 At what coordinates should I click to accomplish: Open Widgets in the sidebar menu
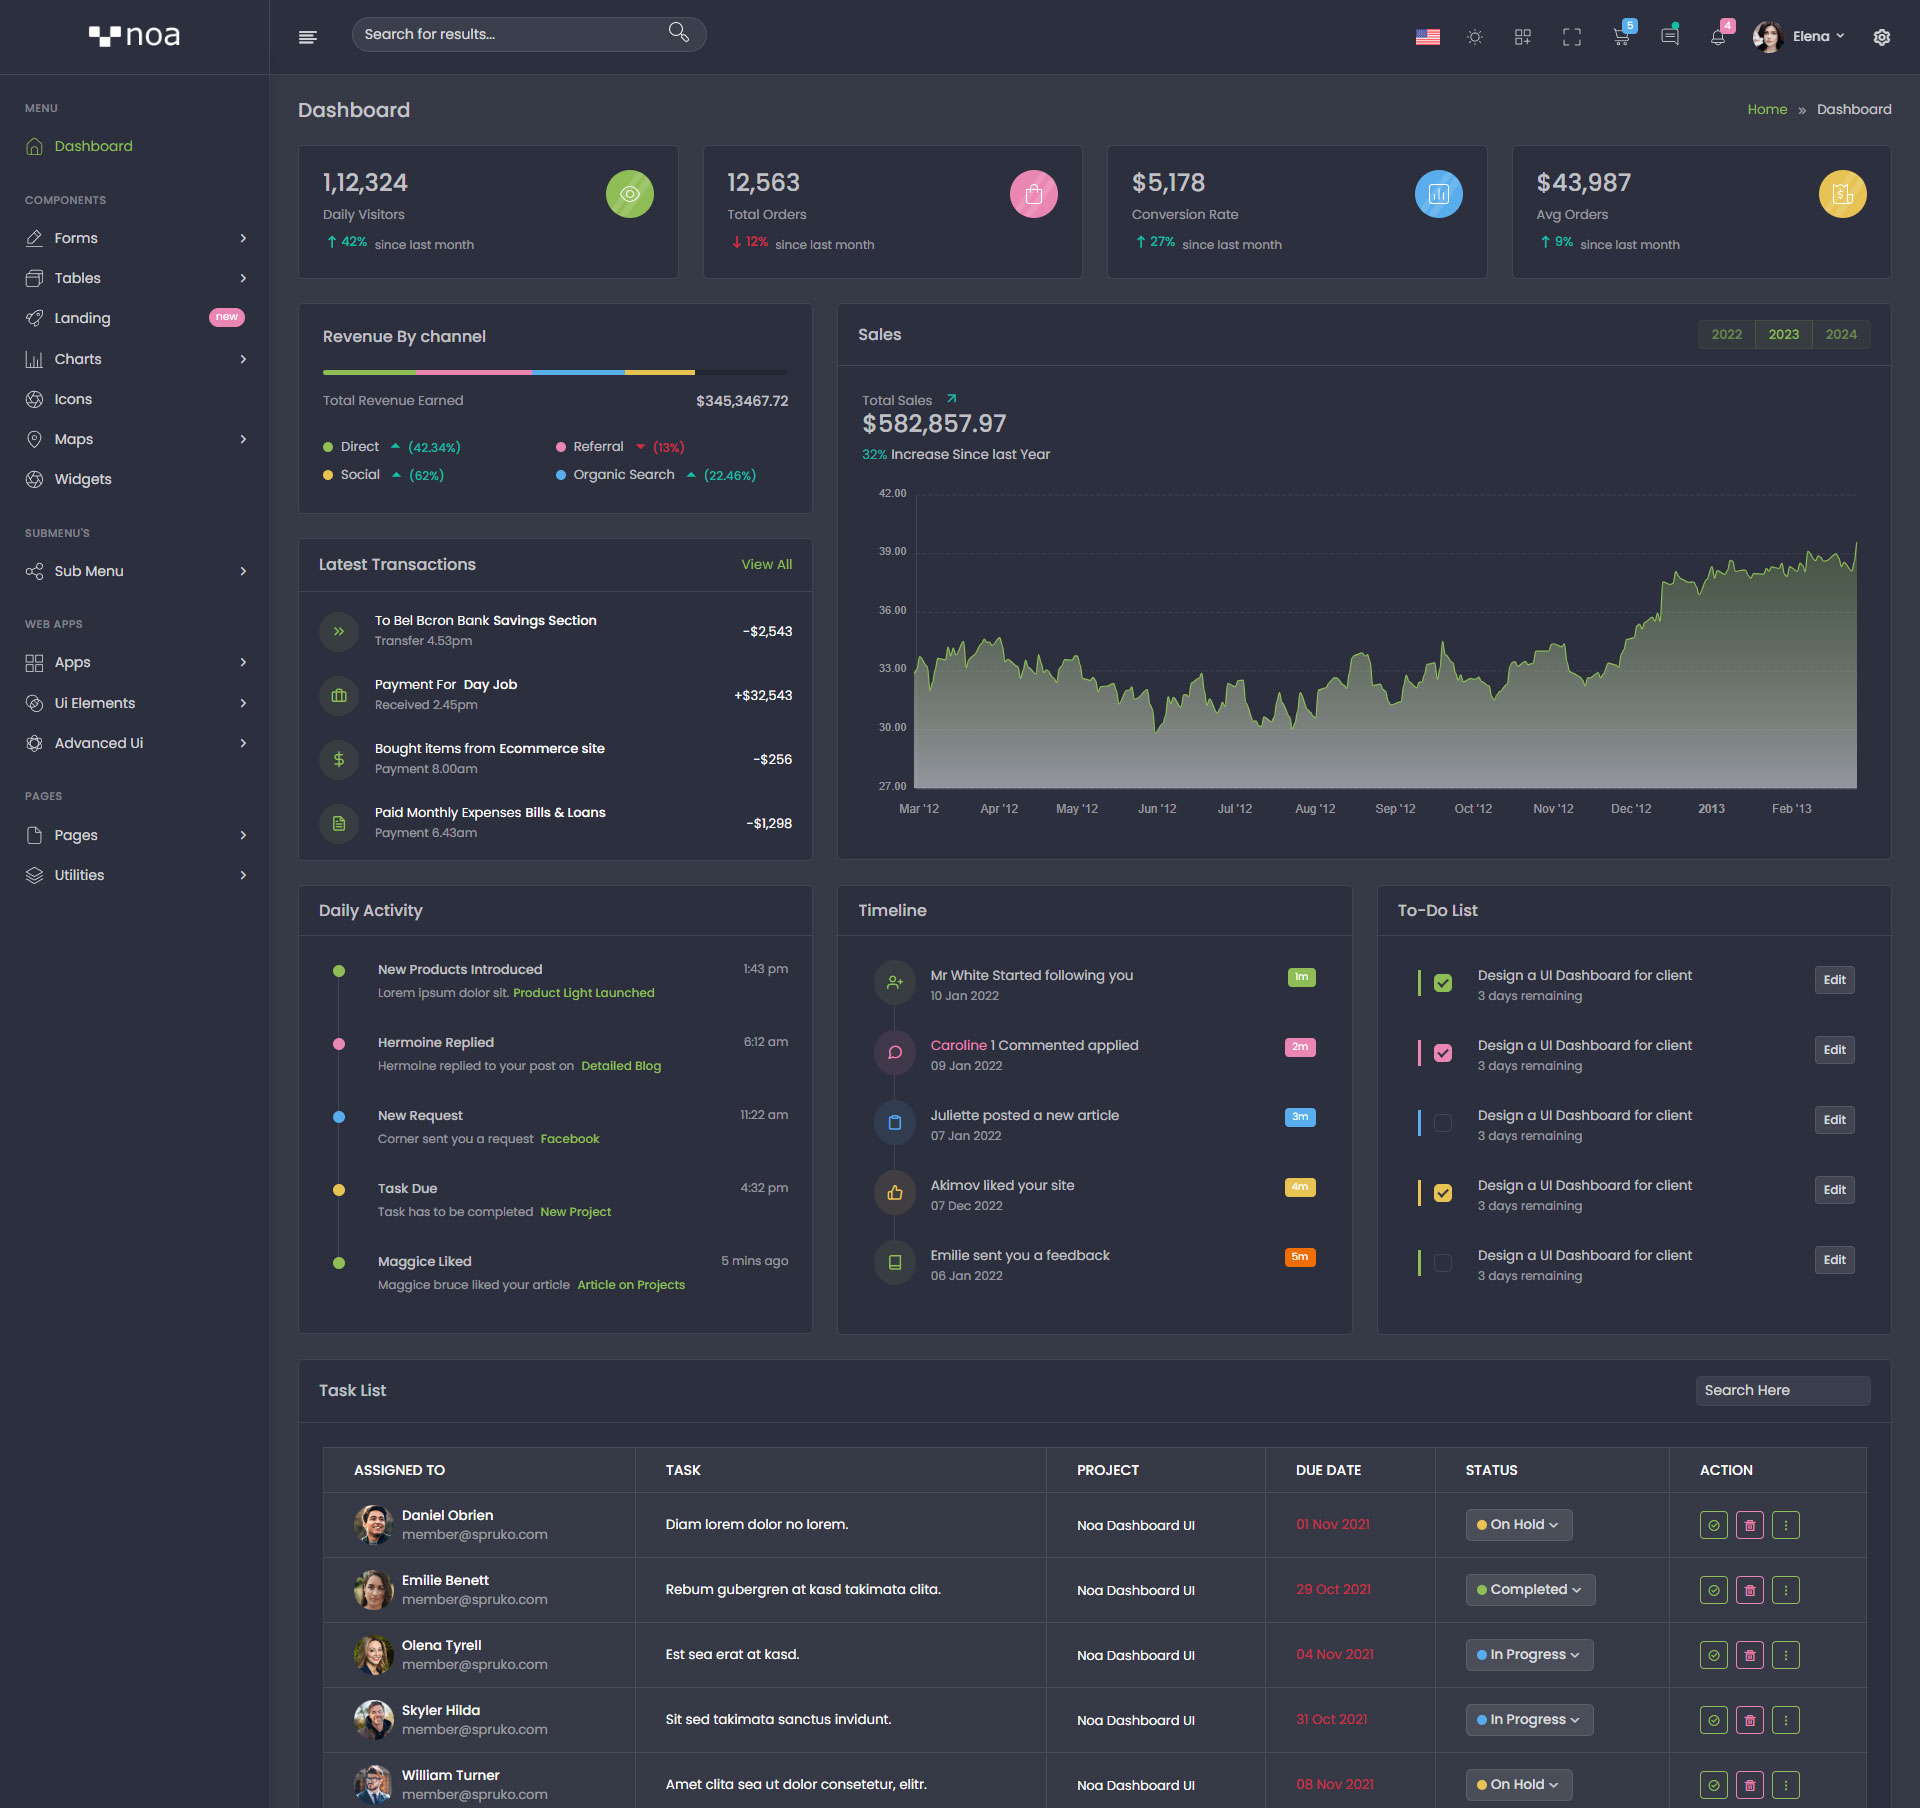83,479
